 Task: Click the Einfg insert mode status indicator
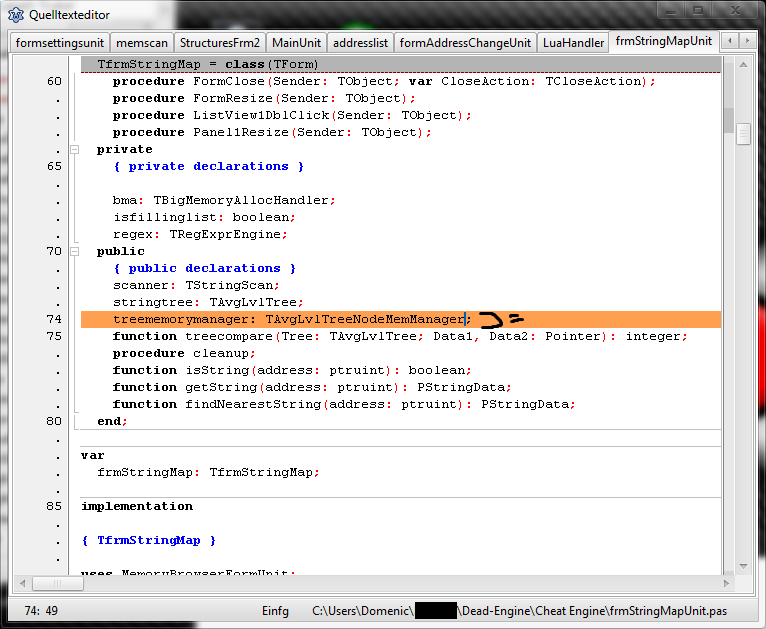point(275,609)
